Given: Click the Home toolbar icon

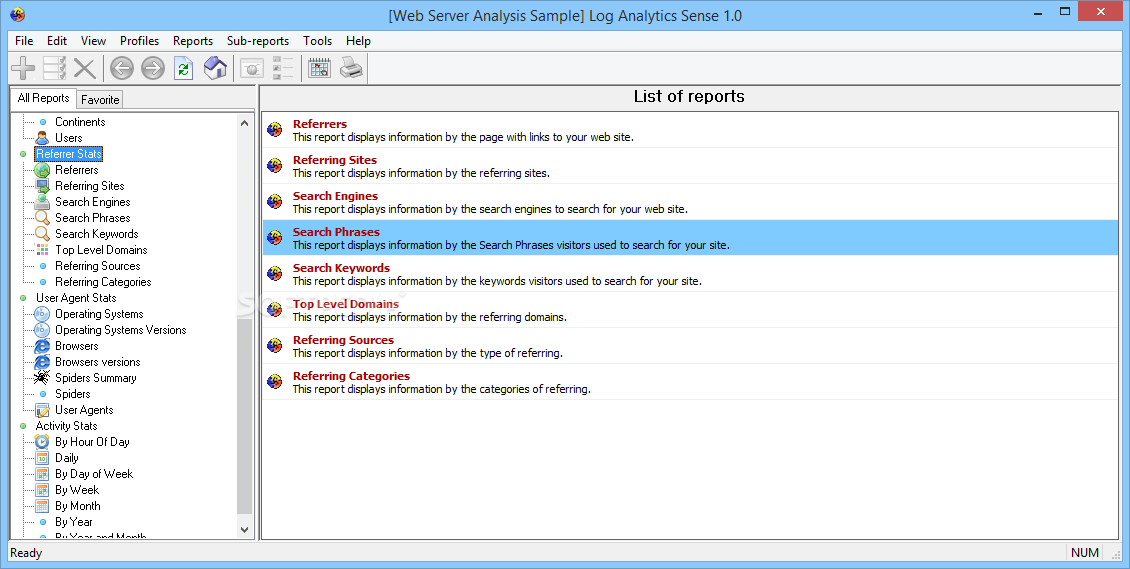Looking at the screenshot, I should [x=215, y=68].
